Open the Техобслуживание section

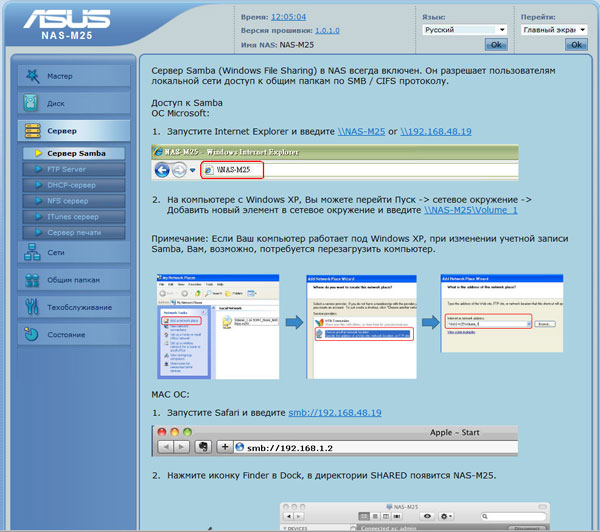[74, 307]
